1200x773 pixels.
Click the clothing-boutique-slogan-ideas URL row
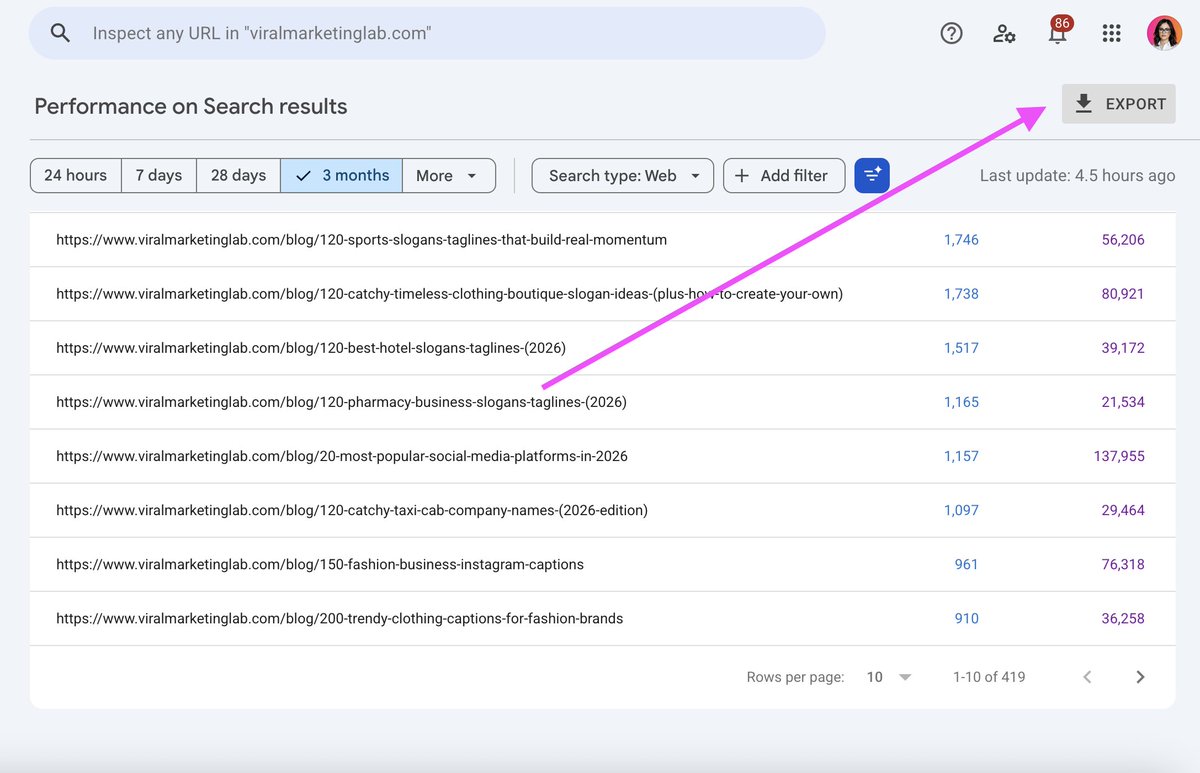click(603, 294)
